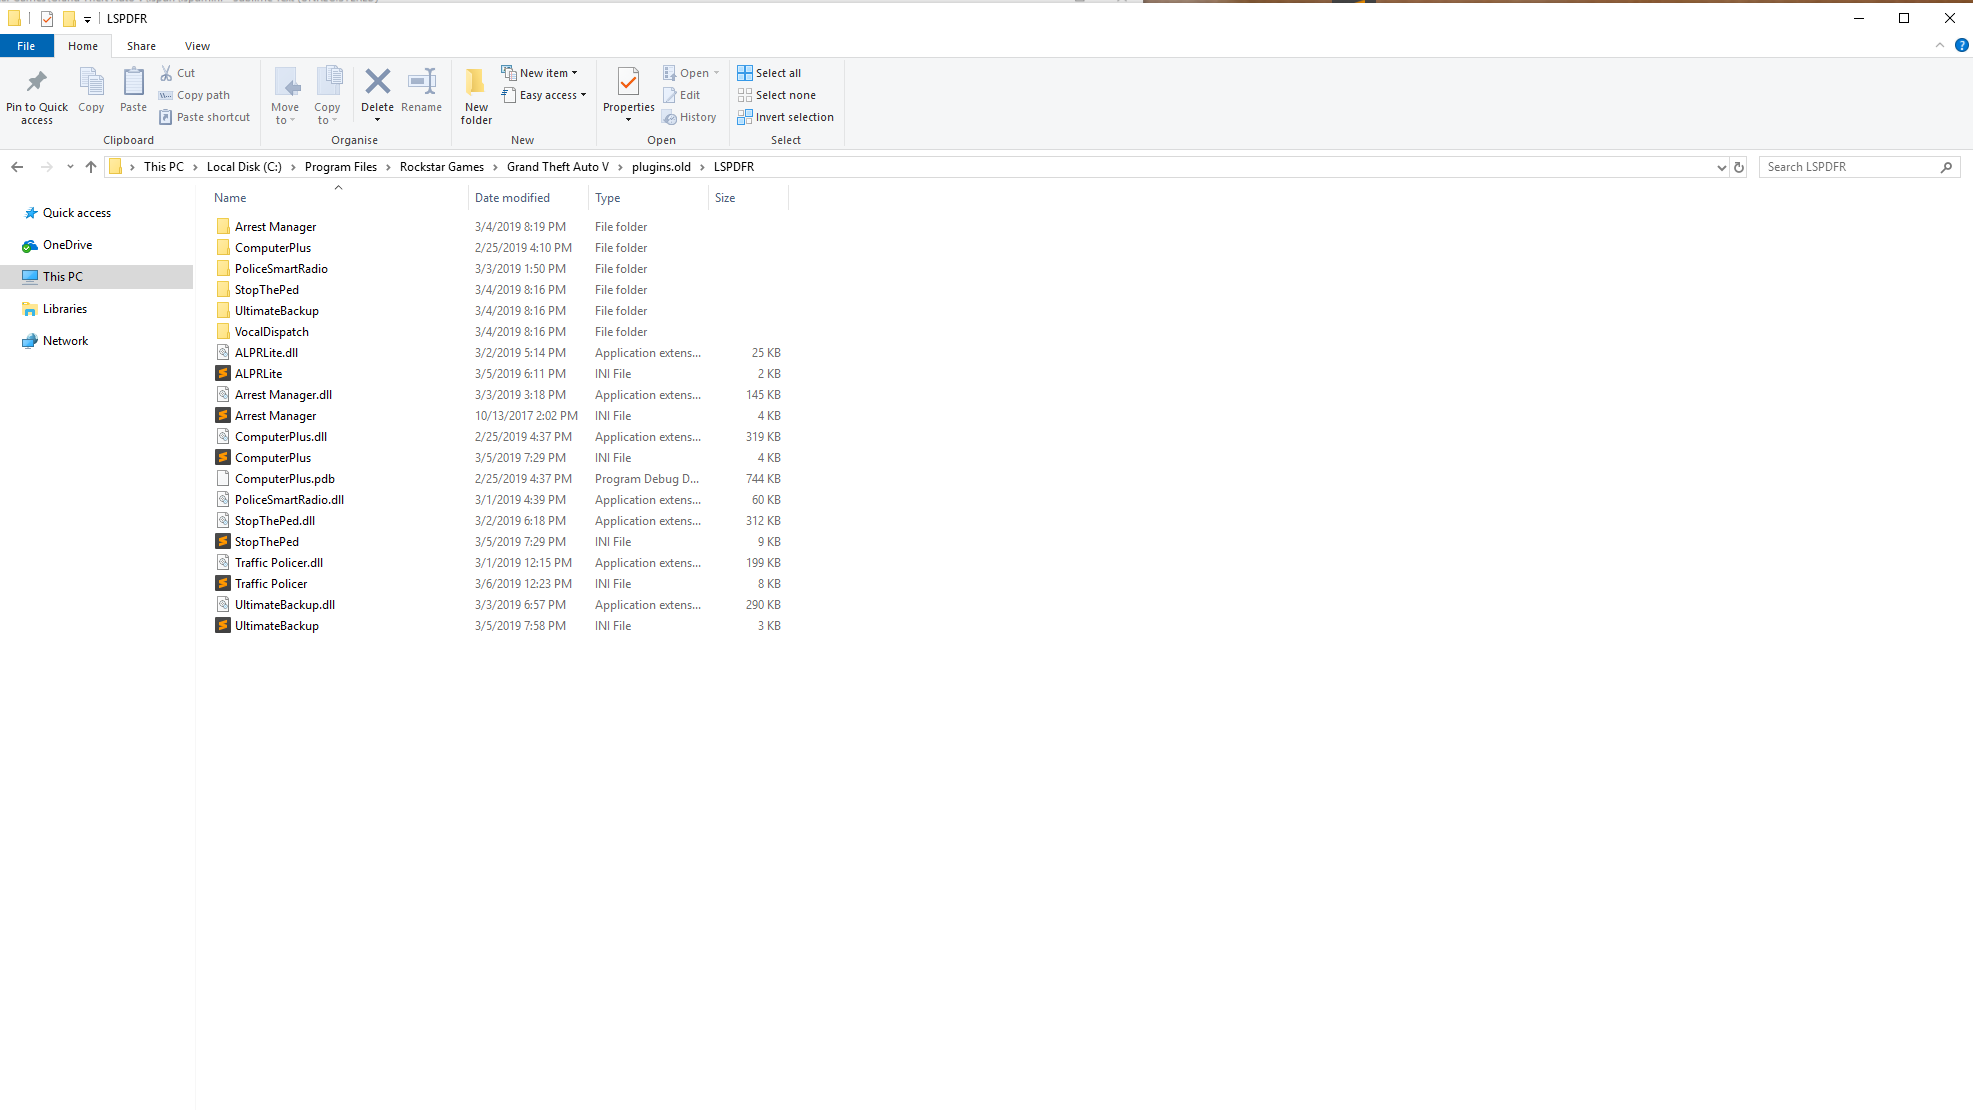The width and height of the screenshot is (1973, 1110).
Task: Click plugins.old in the breadcrumb path
Action: coord(661,167)
